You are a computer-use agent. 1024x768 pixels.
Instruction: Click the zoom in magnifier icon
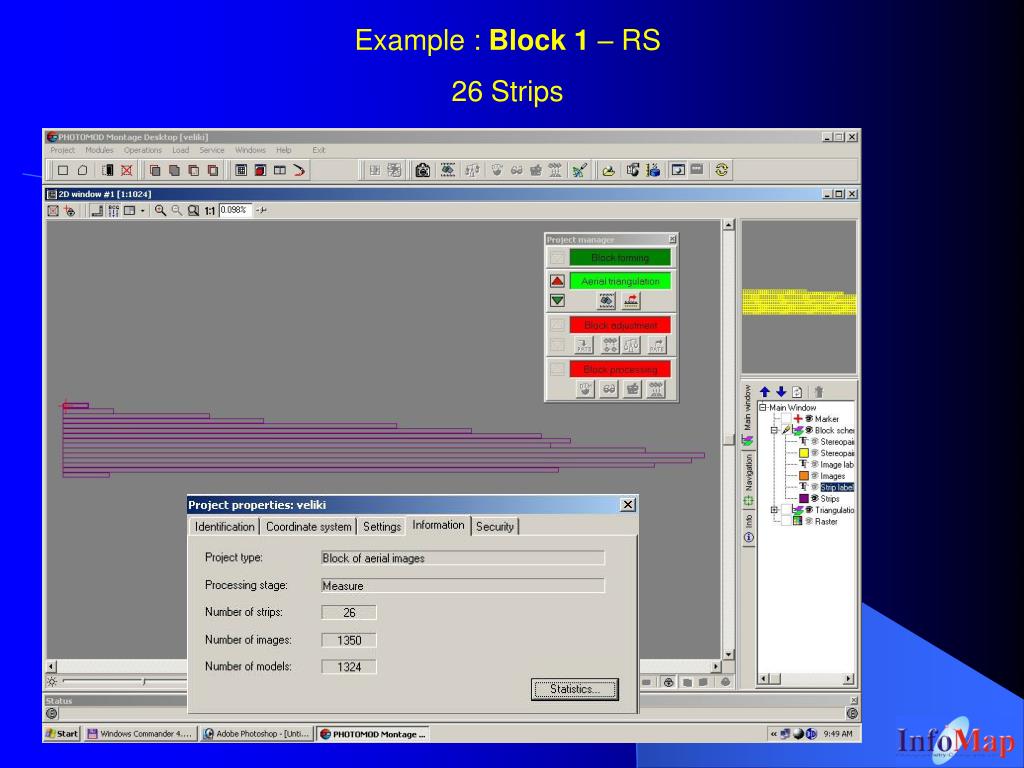coord(160,210)
